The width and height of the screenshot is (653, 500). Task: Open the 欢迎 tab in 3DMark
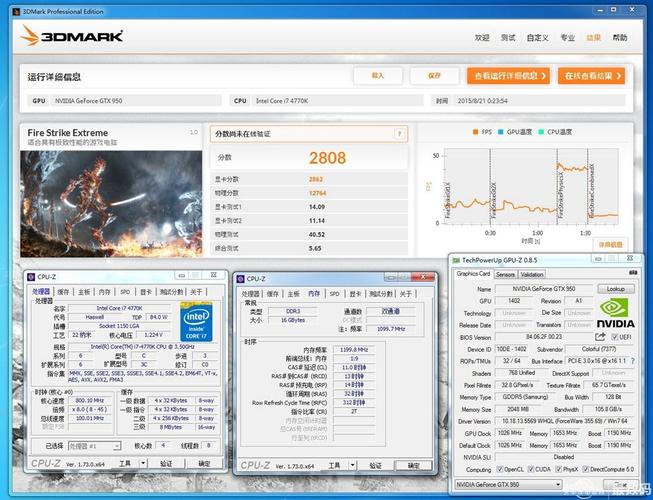point(482,37)
